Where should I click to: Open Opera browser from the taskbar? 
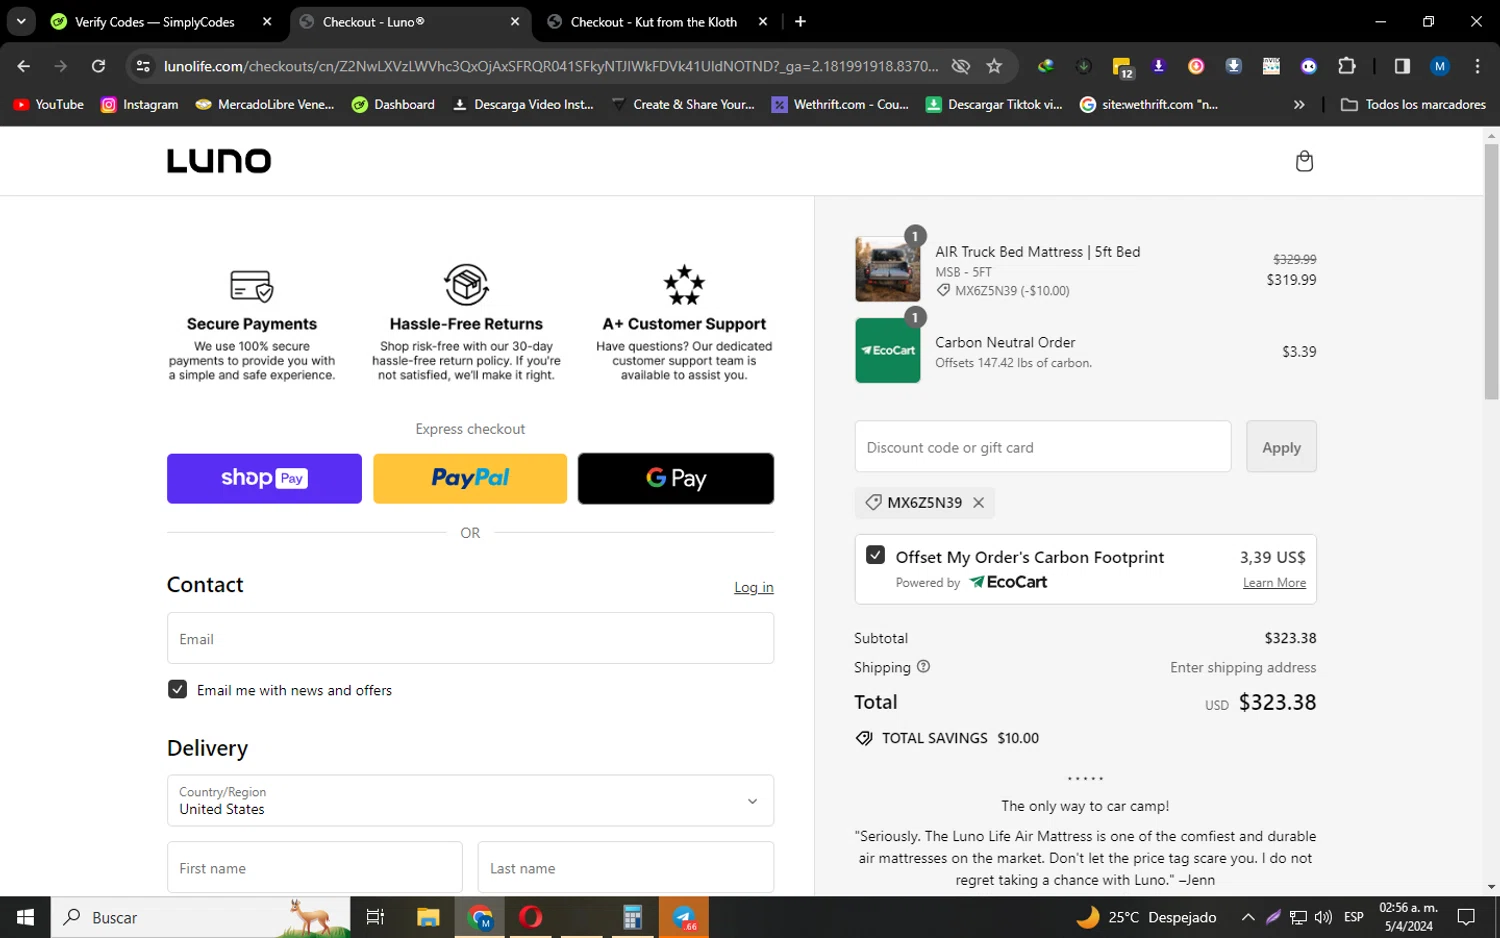[531, 917]
